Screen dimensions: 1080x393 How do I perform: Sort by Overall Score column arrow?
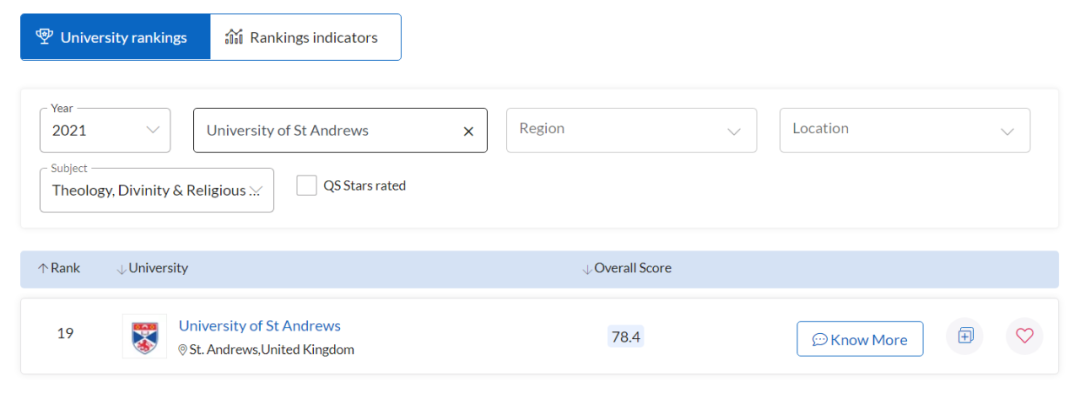click(x=587, y=269)
